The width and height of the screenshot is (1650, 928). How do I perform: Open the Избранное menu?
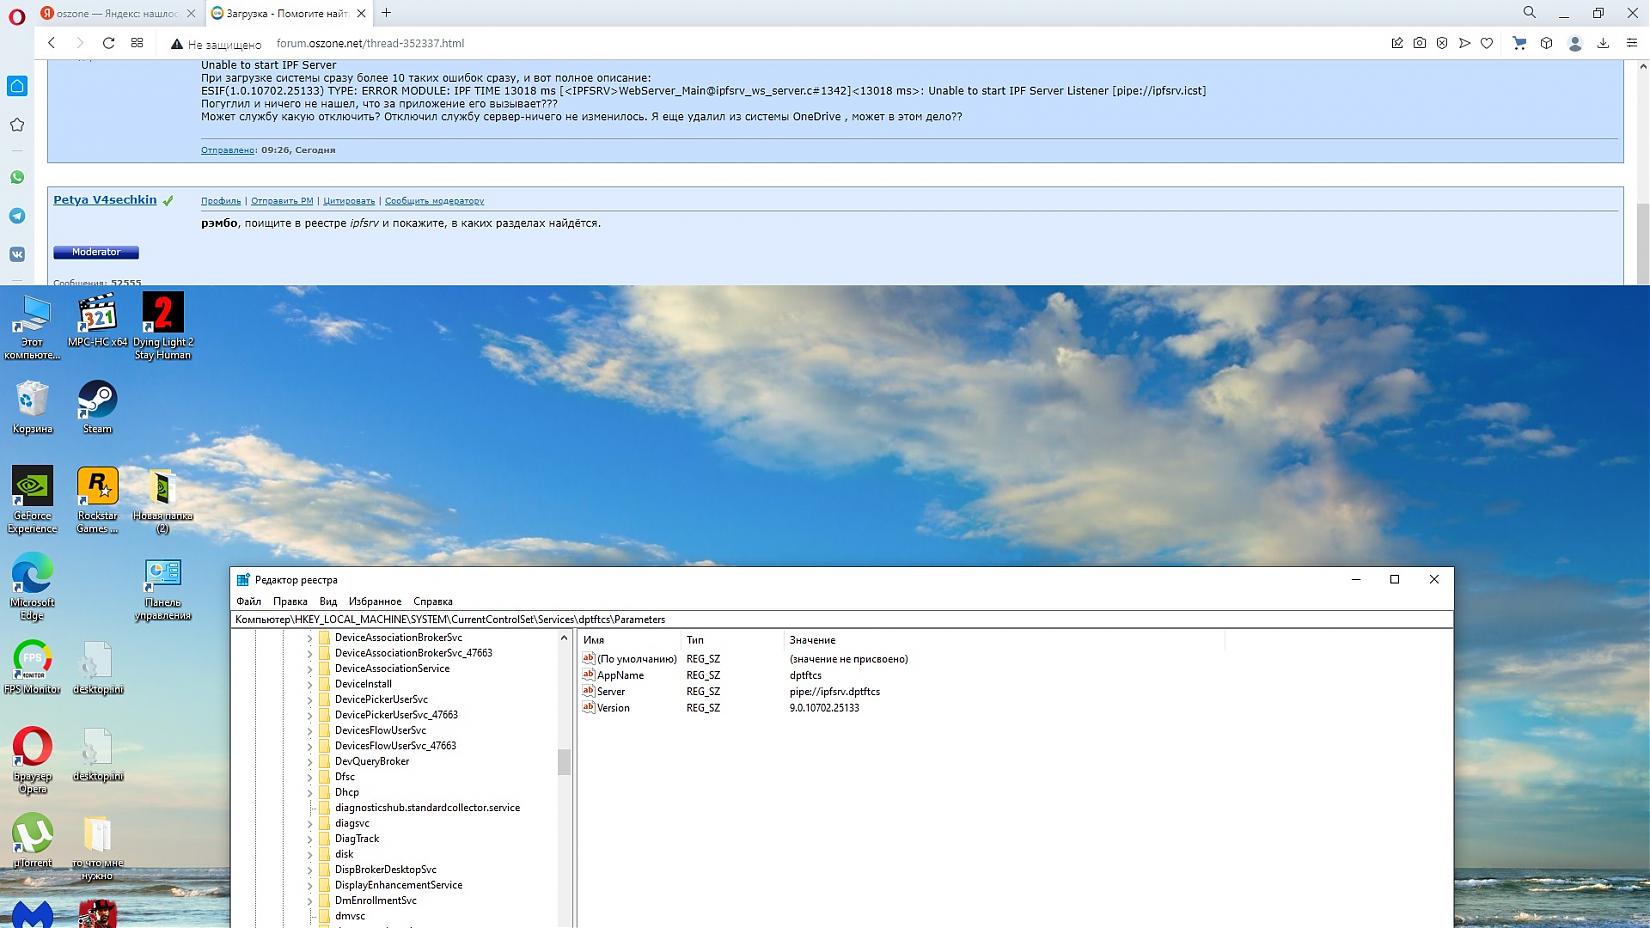tap(375, 601)
